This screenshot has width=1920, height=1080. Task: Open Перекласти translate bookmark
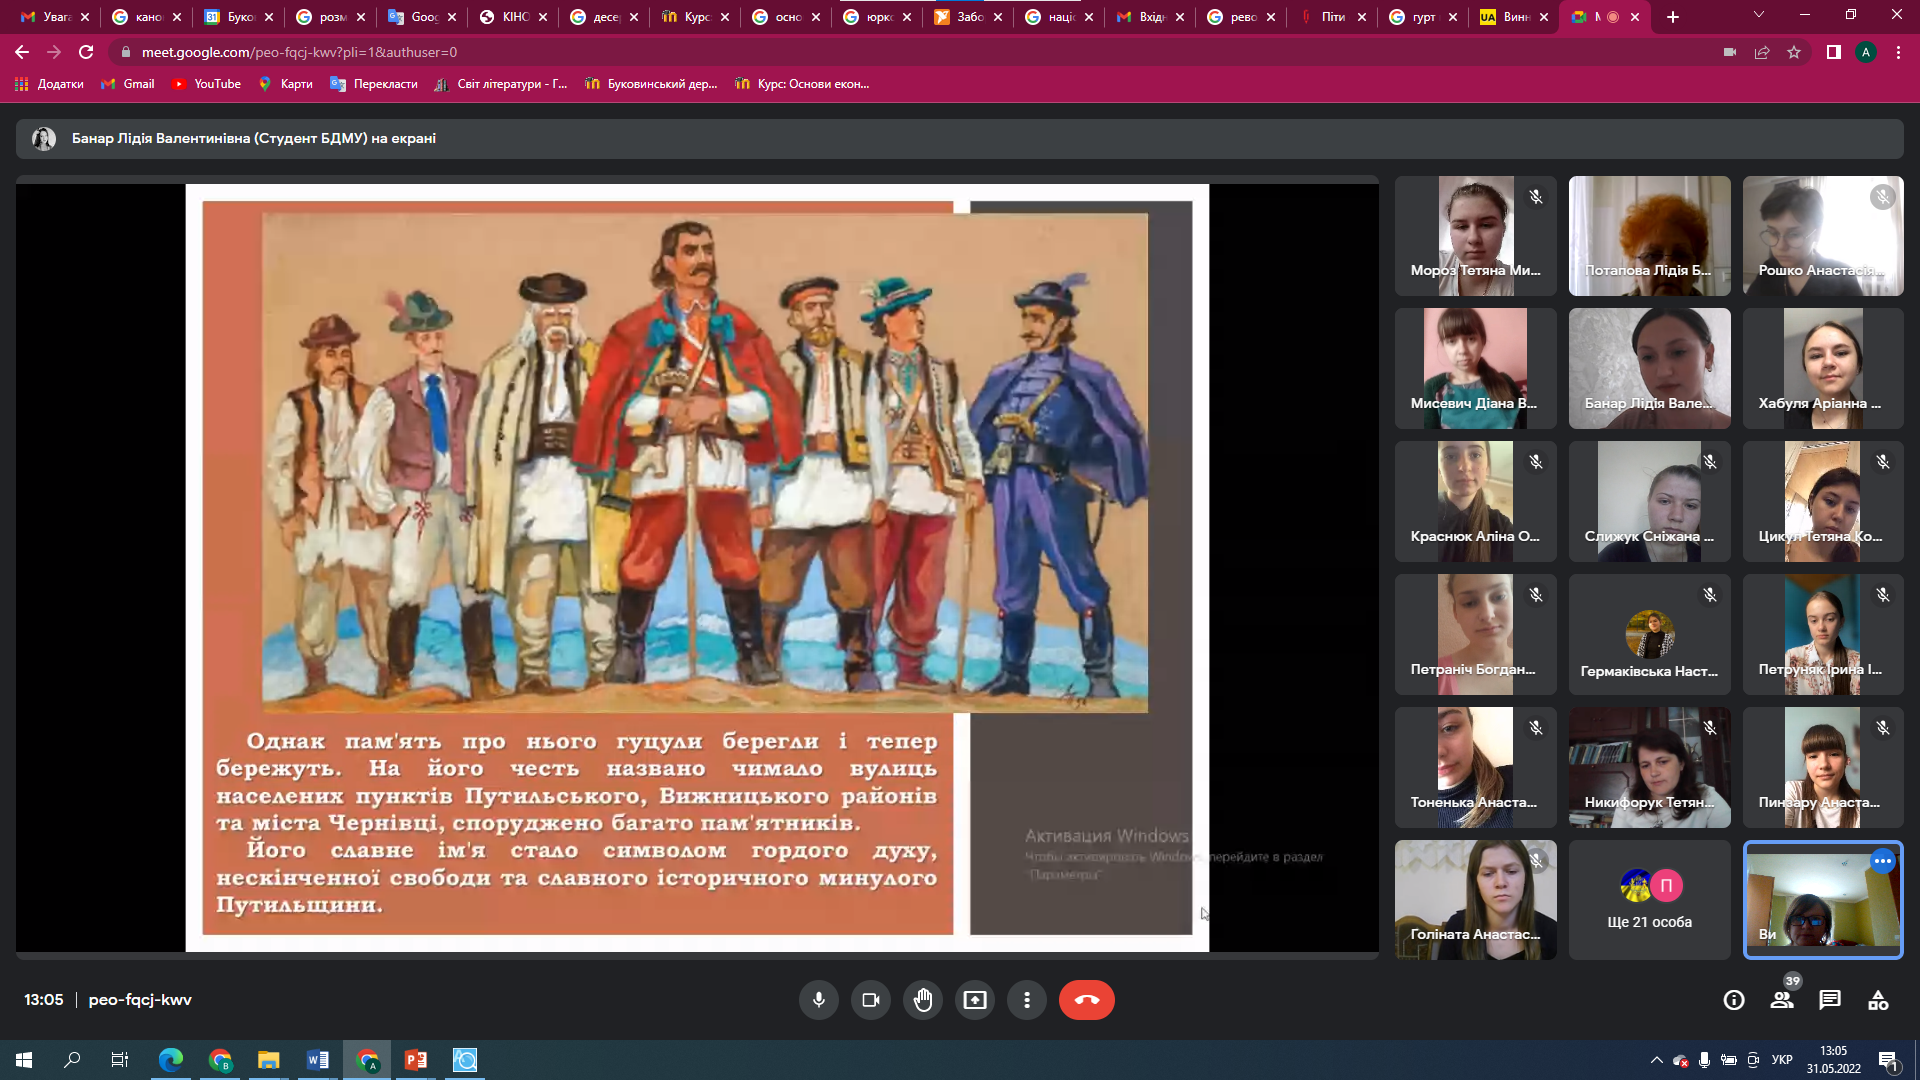coord(374,84)
